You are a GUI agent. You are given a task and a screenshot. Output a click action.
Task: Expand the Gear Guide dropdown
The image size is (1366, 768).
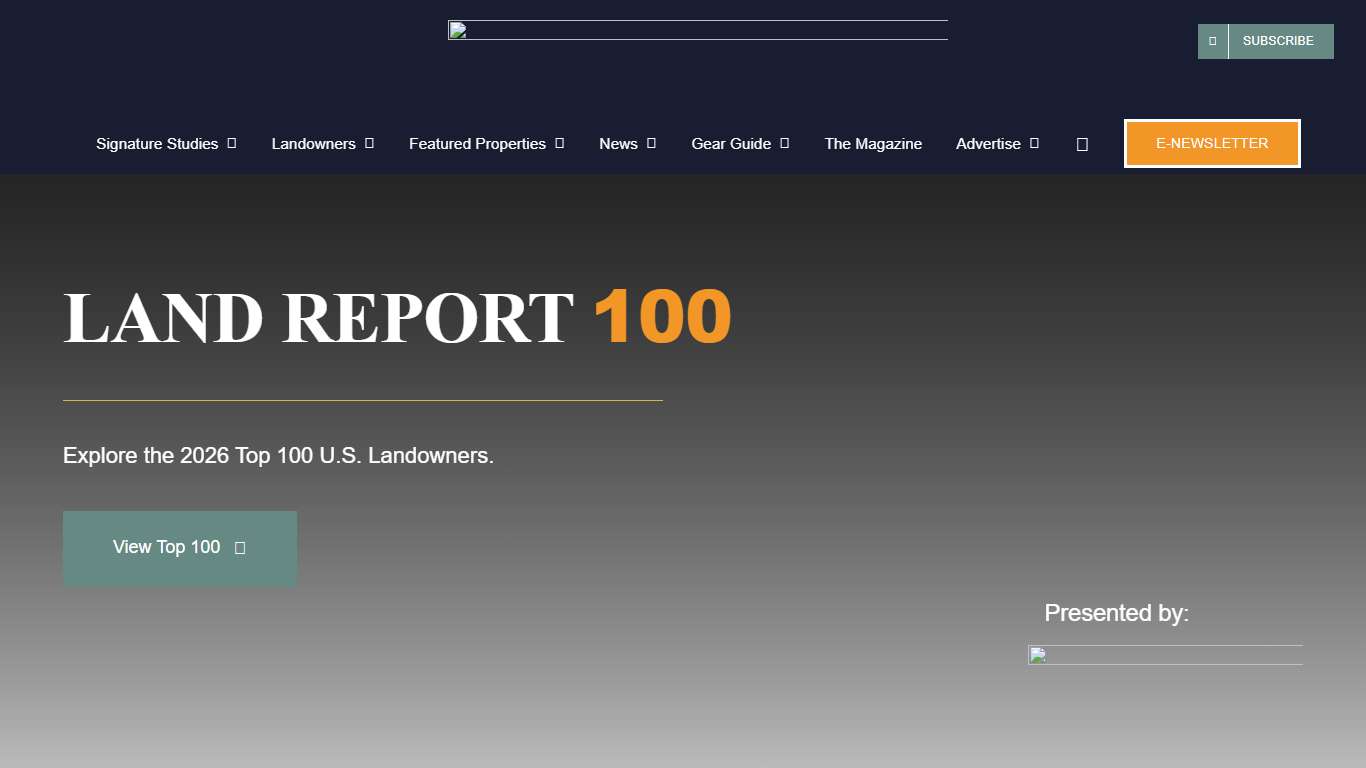point(786,143)
